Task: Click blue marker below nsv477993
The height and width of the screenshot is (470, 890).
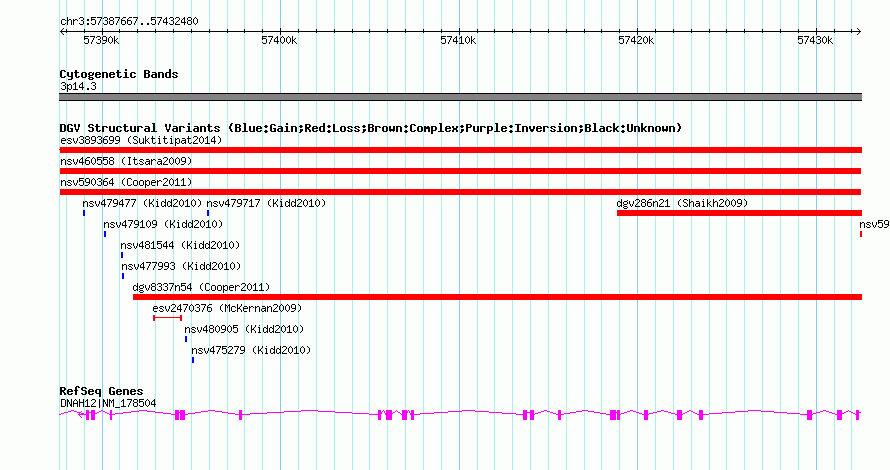Action: [123, 276]
